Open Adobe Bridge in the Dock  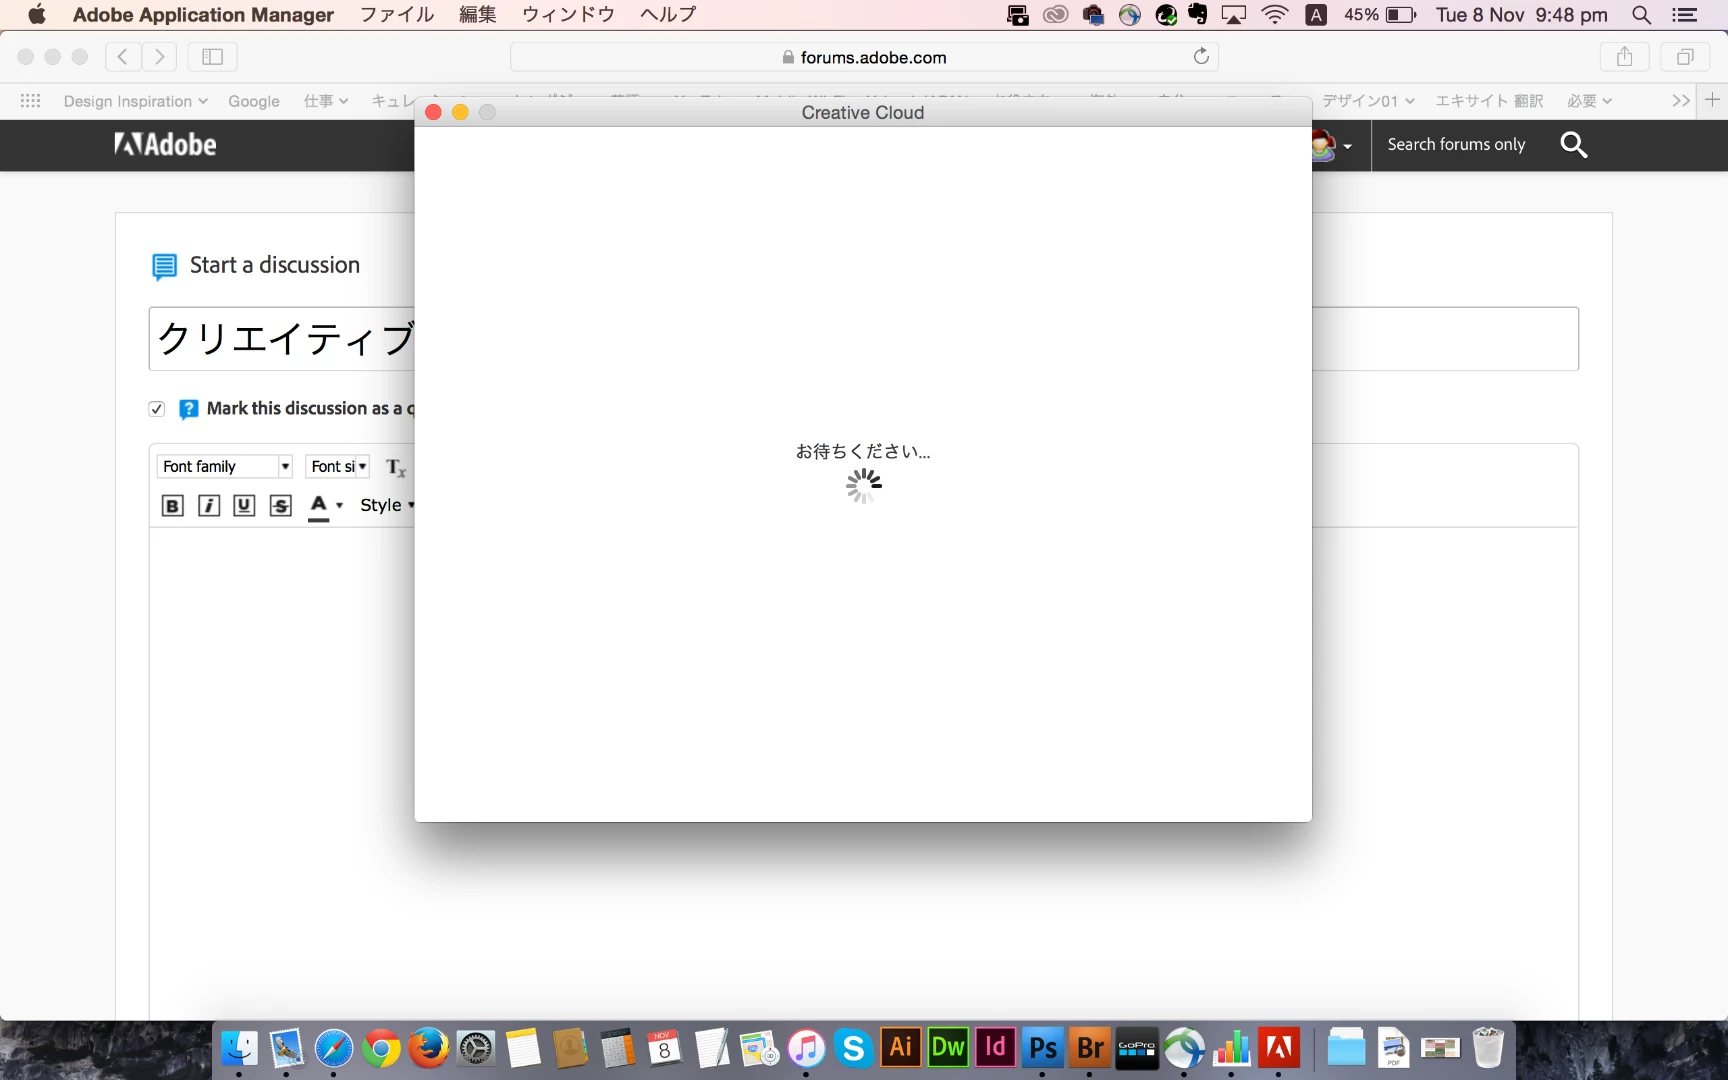click(1090, 1047)
